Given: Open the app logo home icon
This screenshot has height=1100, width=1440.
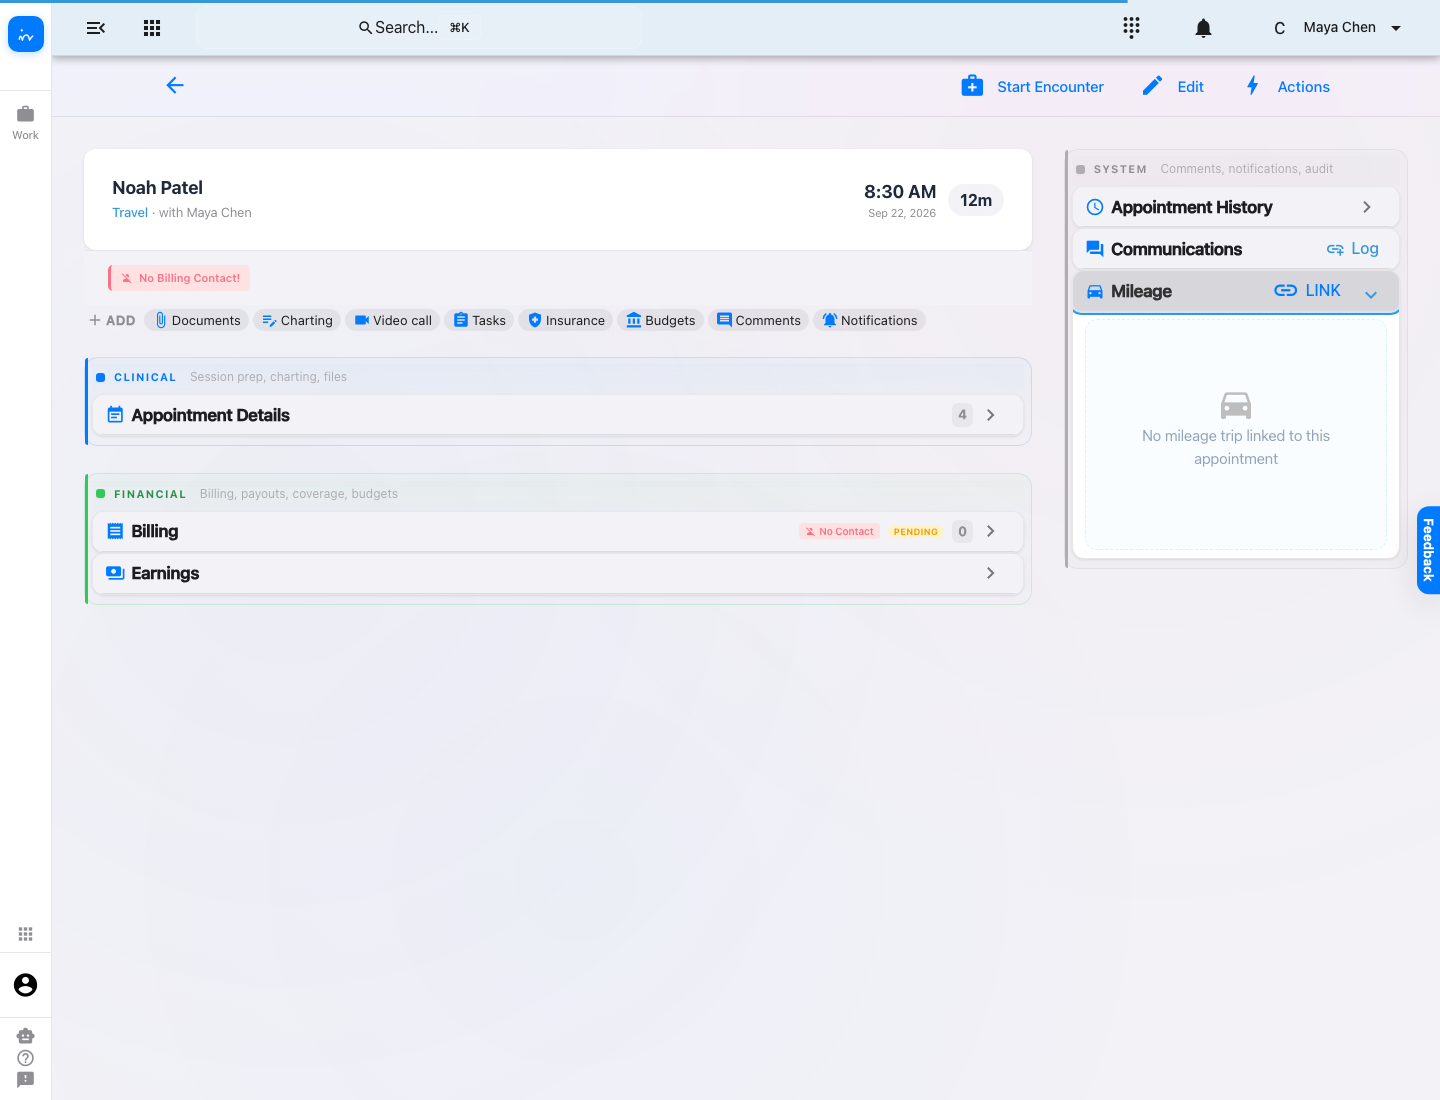Looking at the screenshot, I should (x=26, y=35).
